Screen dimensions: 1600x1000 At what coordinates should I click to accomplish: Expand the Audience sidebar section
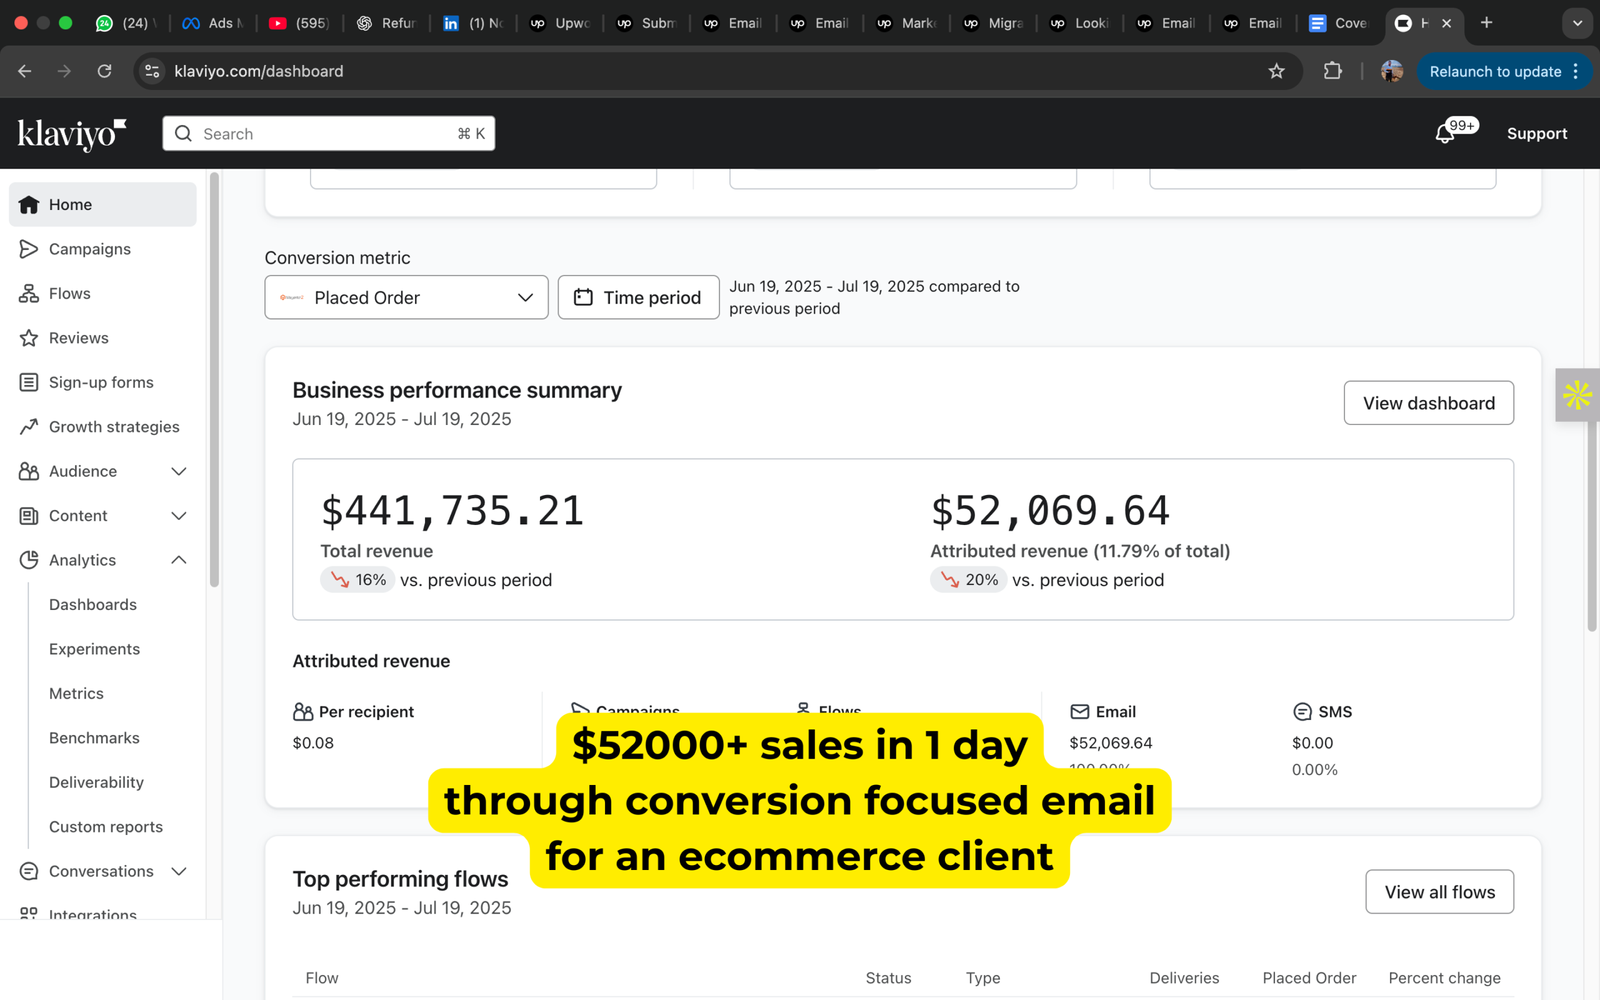pos(179,471)
